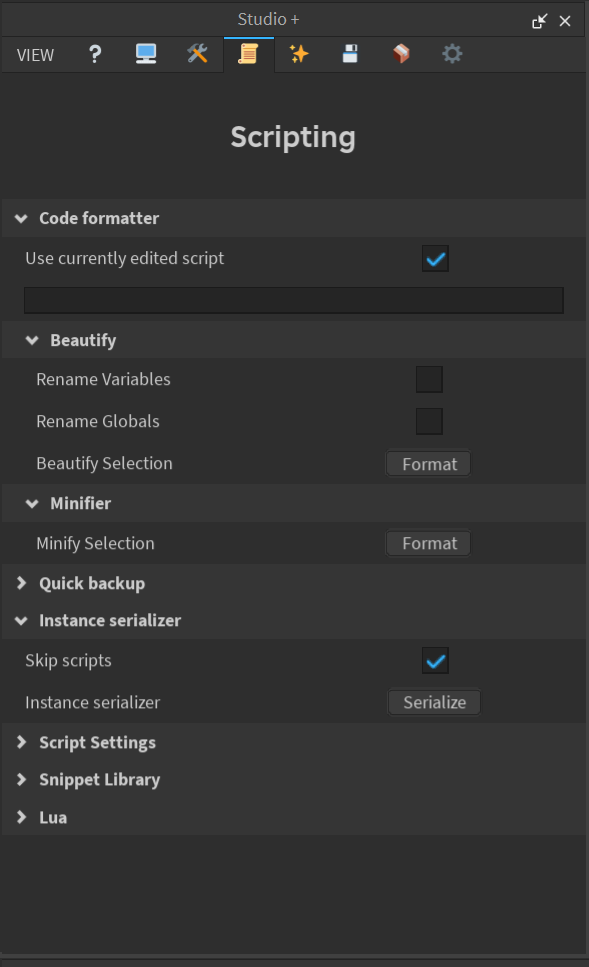Click the floppy disk save icon

coord(350,55)
